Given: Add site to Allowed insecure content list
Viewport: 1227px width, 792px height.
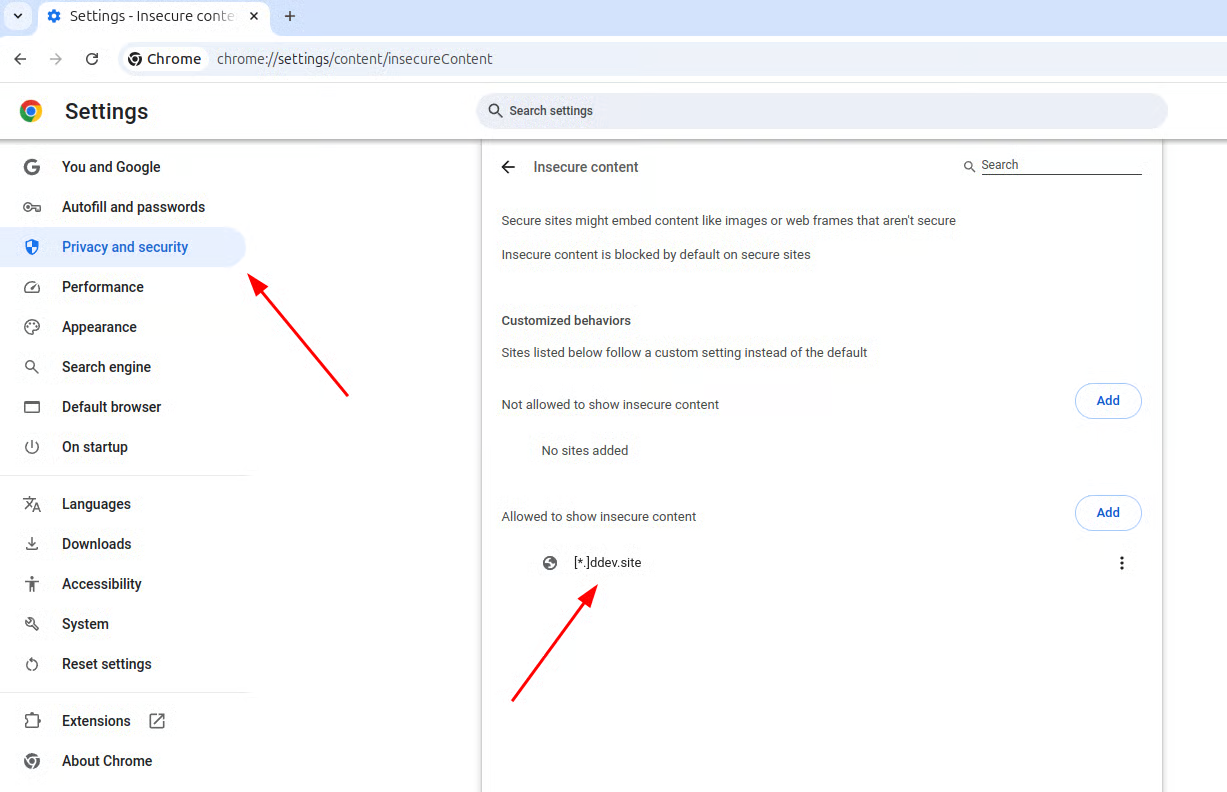Looking at the screenshot, I should [x=1108, y=513].
